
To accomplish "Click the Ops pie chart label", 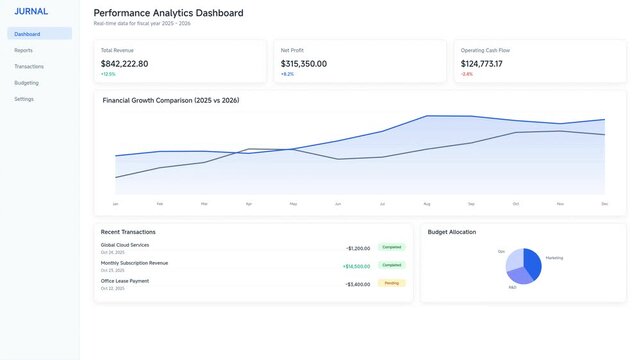I will point(501,251).
